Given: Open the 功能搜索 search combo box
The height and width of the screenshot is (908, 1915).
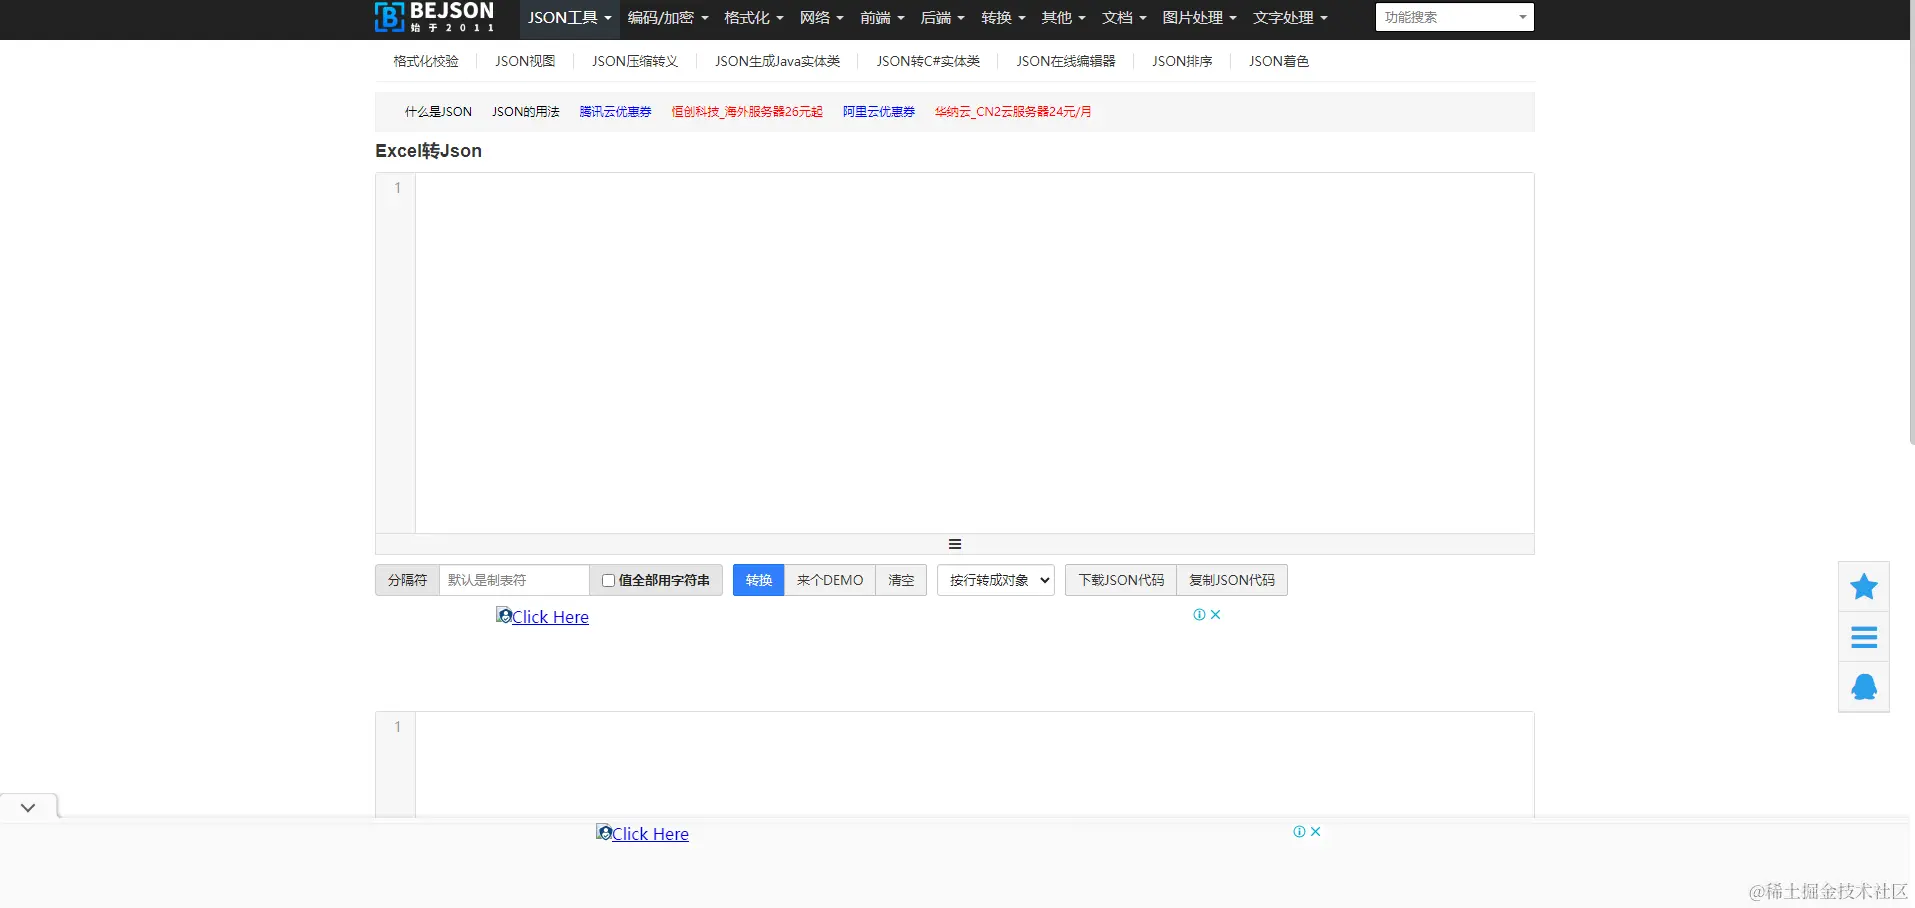Looking at the screenshot, I should (1454, 17).
